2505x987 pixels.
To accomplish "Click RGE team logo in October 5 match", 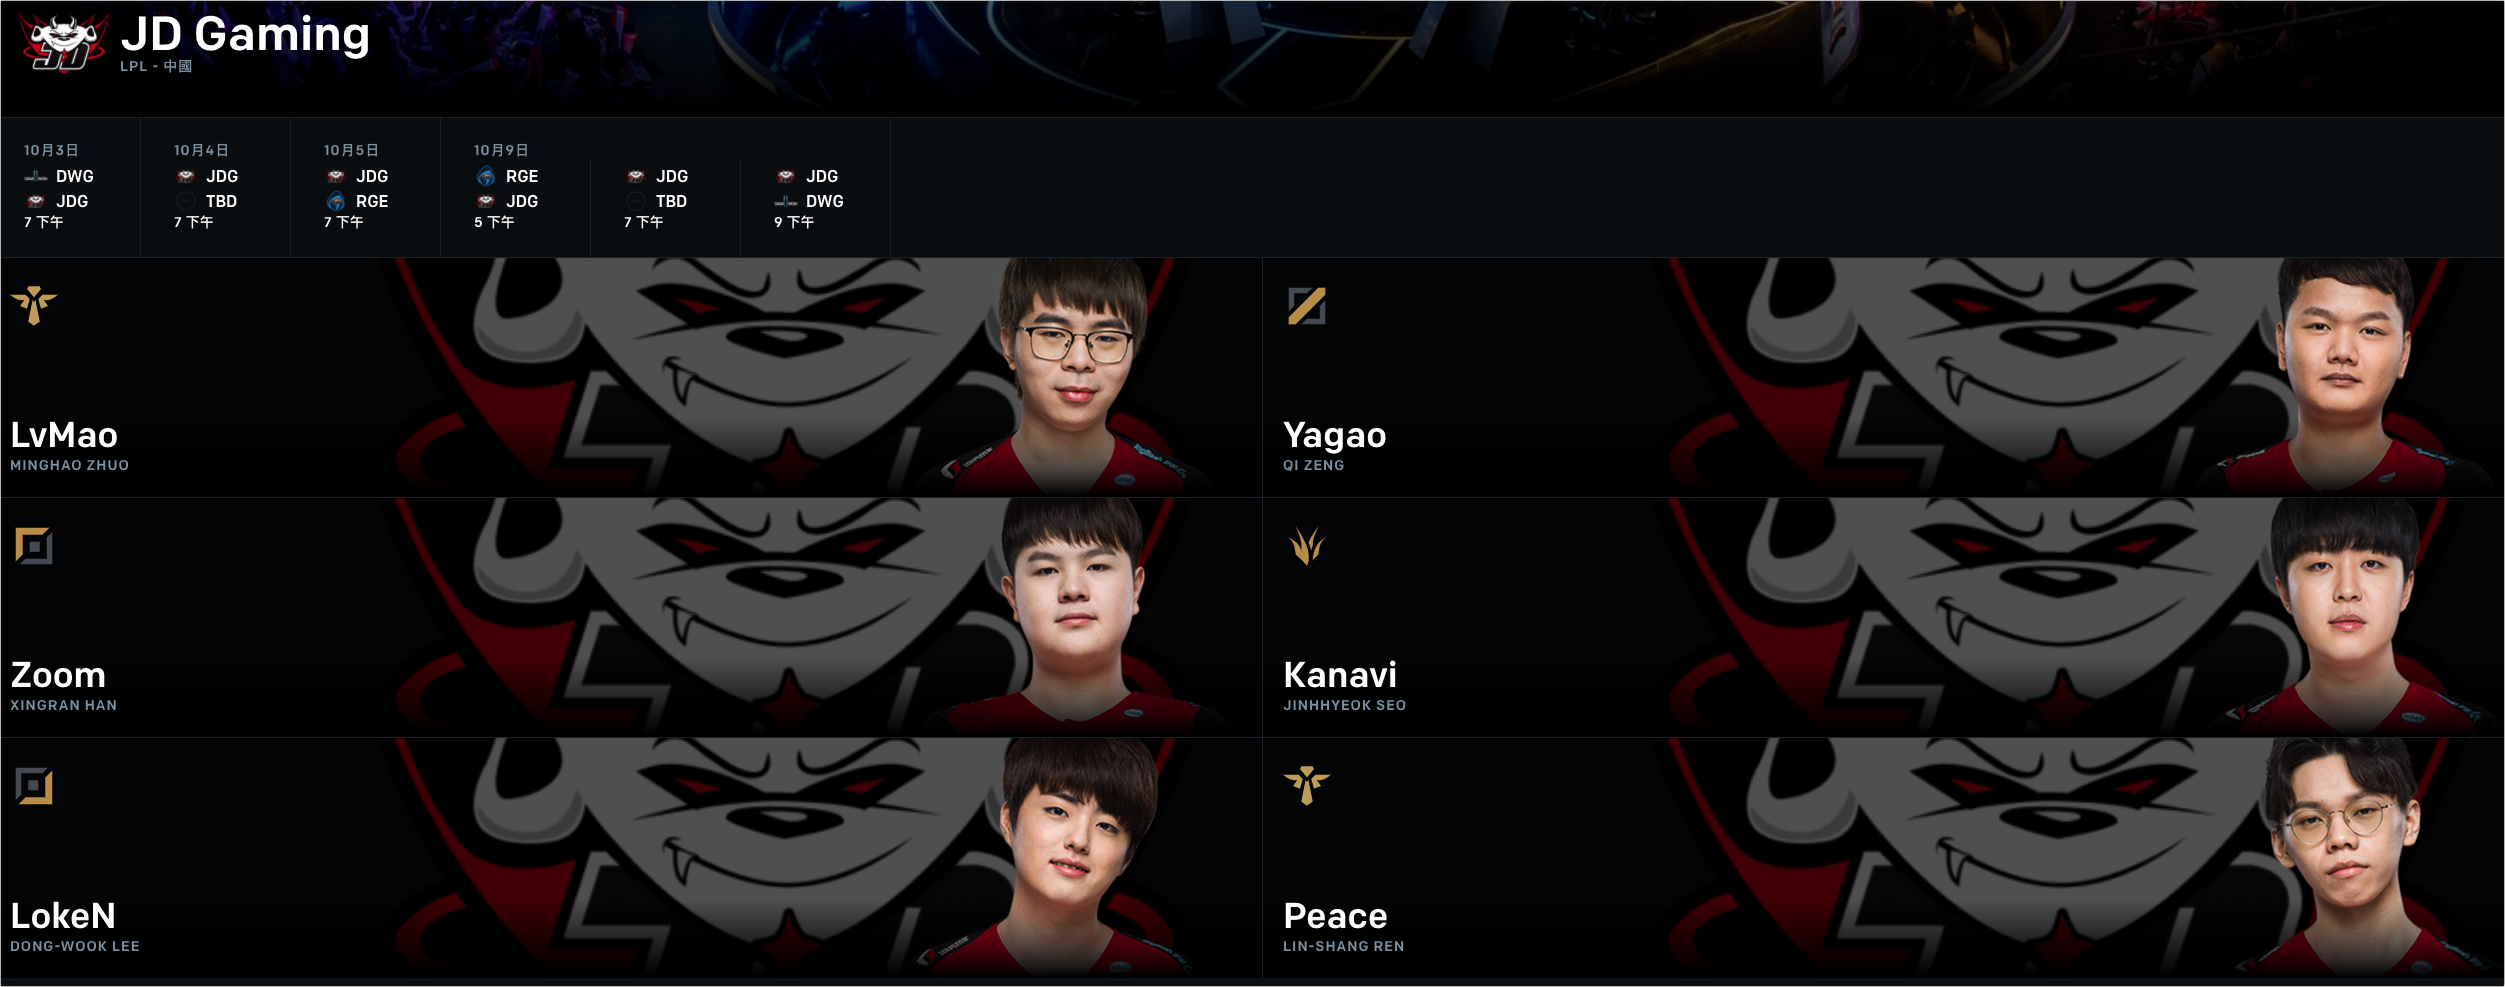I will pyautogui.click(x=336, y=201).
